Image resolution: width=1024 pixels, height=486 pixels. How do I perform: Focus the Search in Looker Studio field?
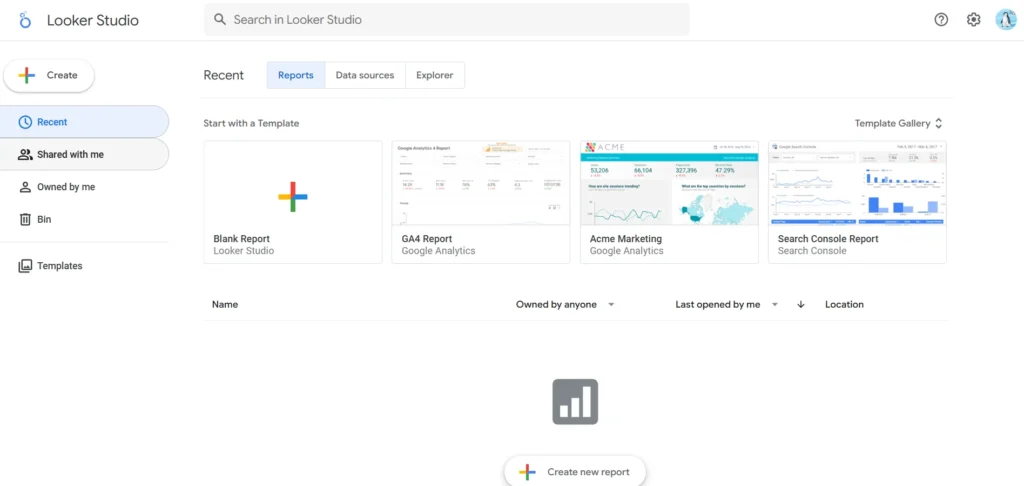[x=447, y=20]
